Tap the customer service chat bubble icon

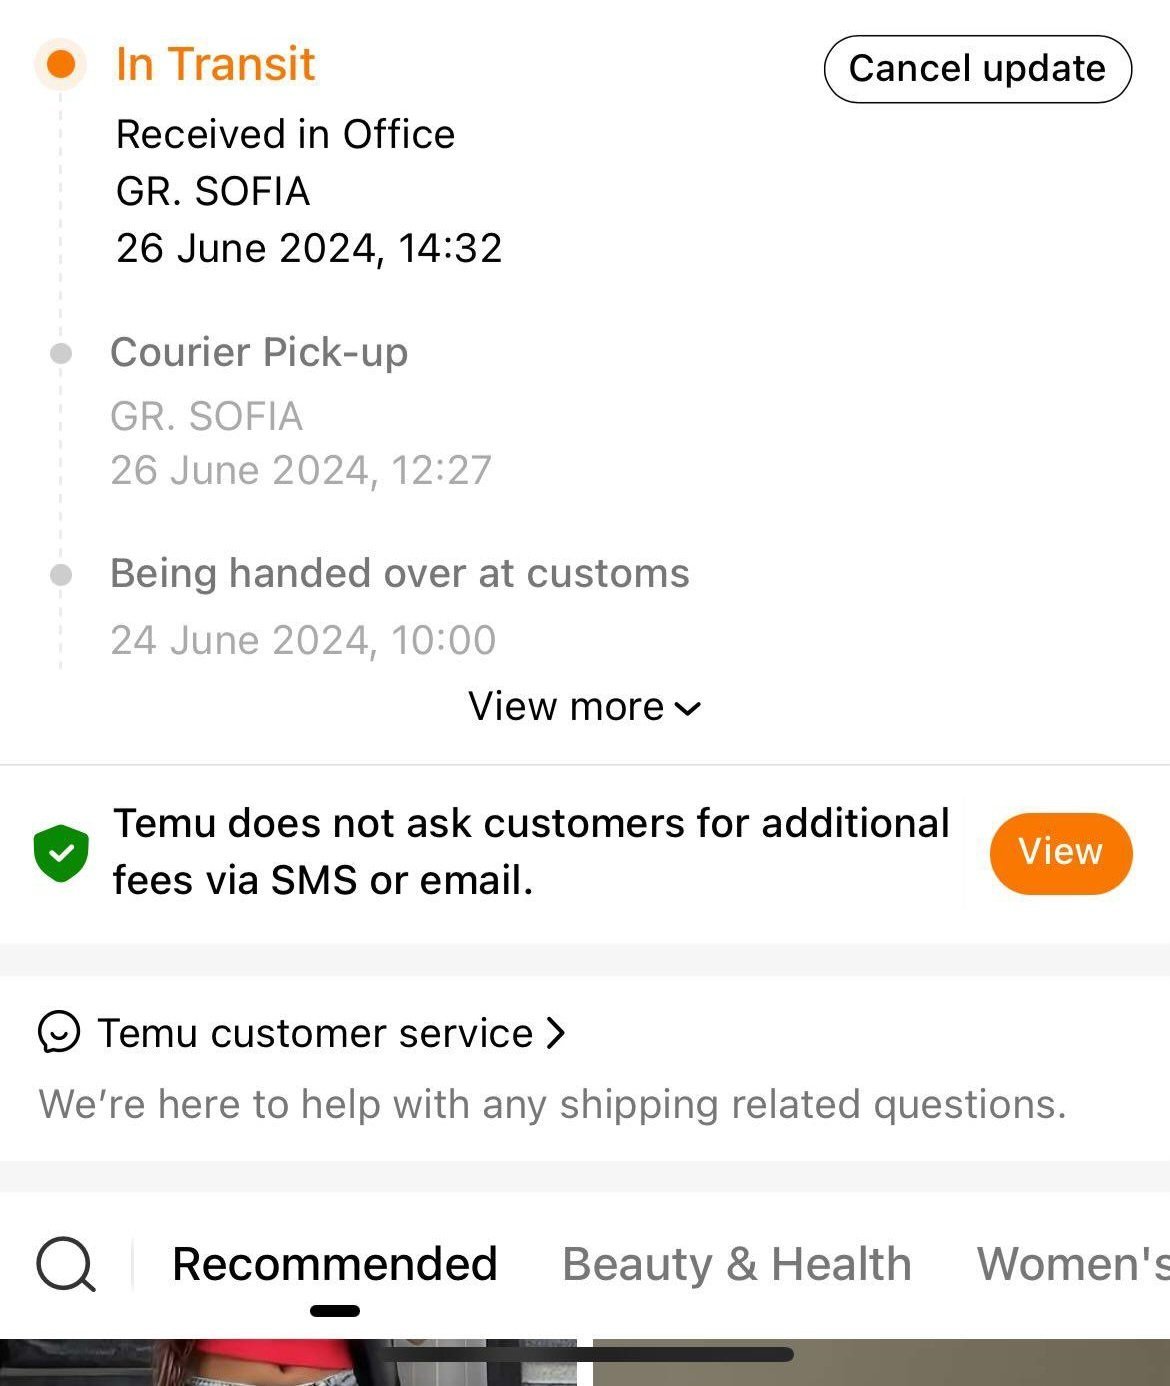pyautogui.click(x=59, y=1033)
